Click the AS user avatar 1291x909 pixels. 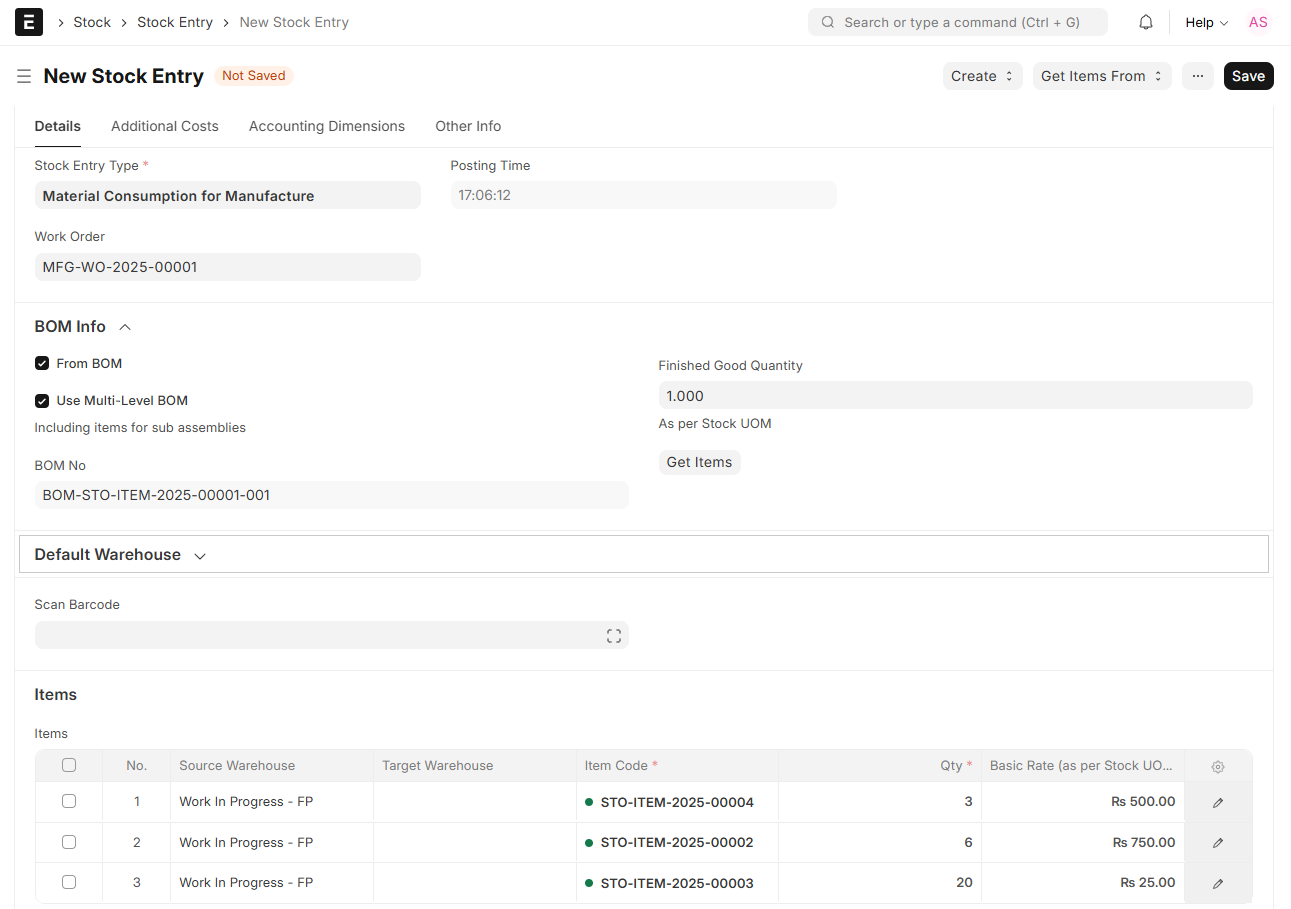[x=1257, y=22]
